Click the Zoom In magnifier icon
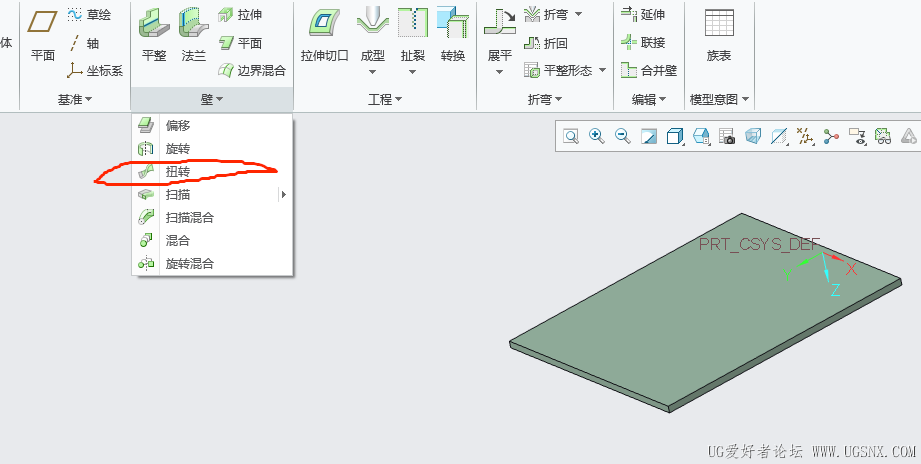Screen dimensions: 921x464 [x=597, y=137]
